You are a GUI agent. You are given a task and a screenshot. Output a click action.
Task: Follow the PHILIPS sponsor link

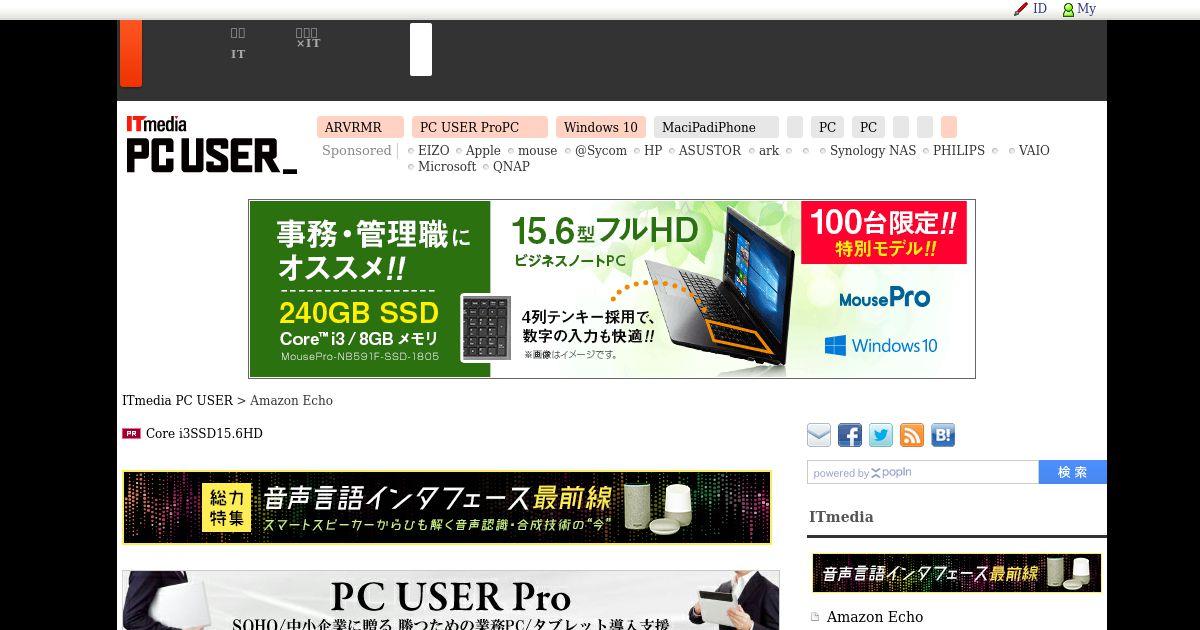pyautogui.click(x=959, y=151)
